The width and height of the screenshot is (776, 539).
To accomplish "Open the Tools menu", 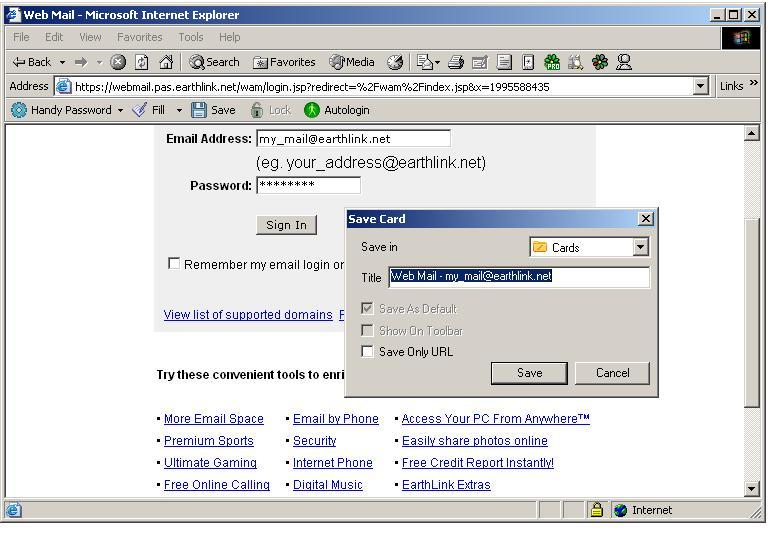I will pos(191,37).
